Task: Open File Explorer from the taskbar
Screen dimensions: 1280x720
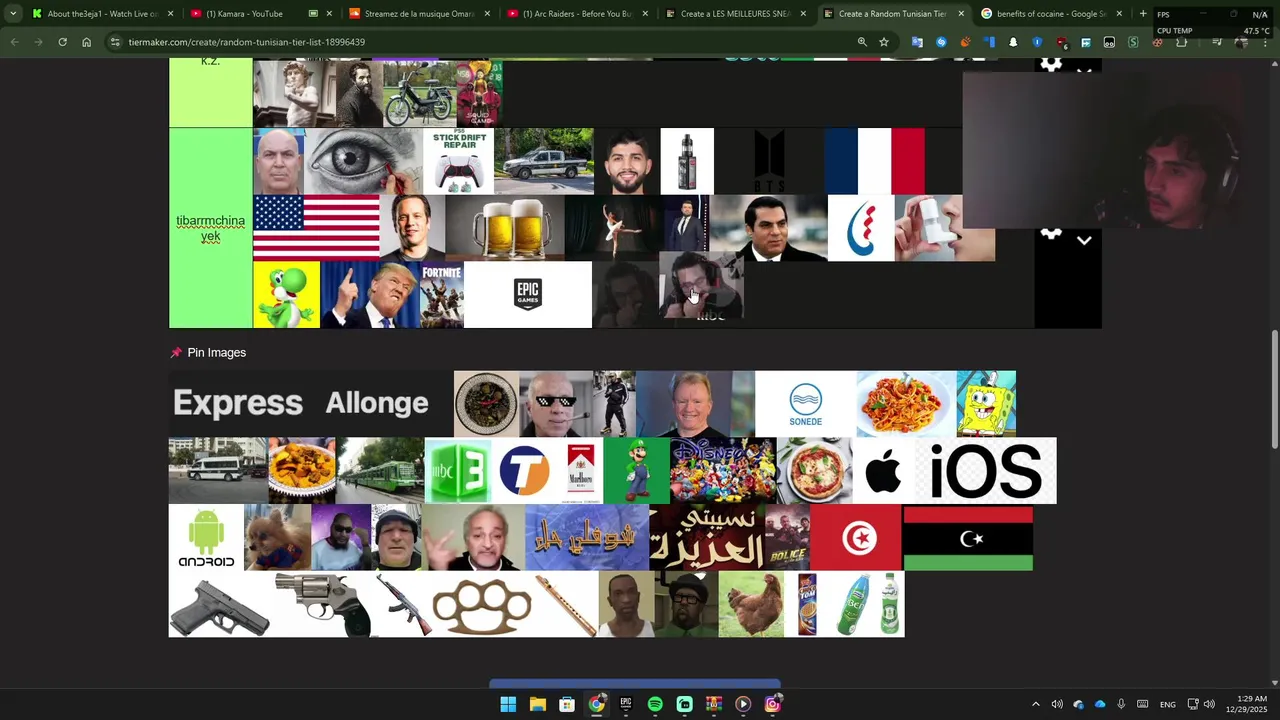Action: click(537, 704)
